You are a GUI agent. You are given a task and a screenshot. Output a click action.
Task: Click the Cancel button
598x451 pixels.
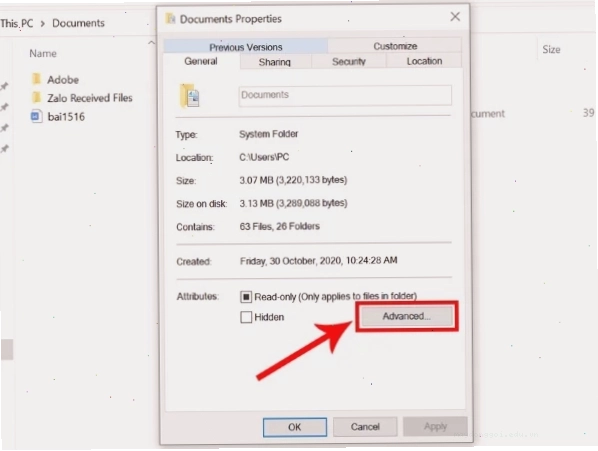(365, 427)
